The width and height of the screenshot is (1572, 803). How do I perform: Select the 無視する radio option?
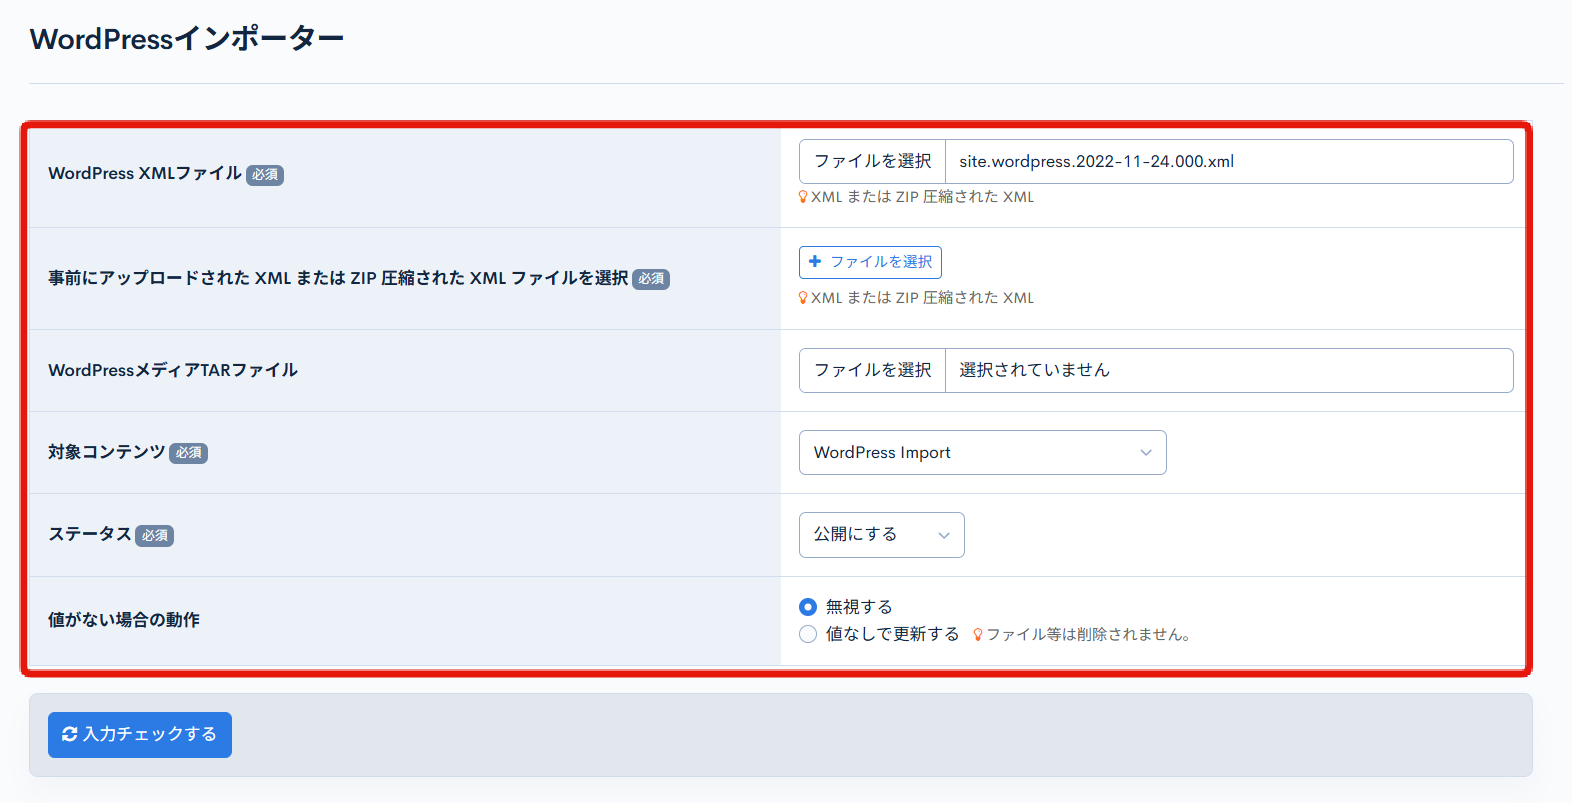pos(808,607)
